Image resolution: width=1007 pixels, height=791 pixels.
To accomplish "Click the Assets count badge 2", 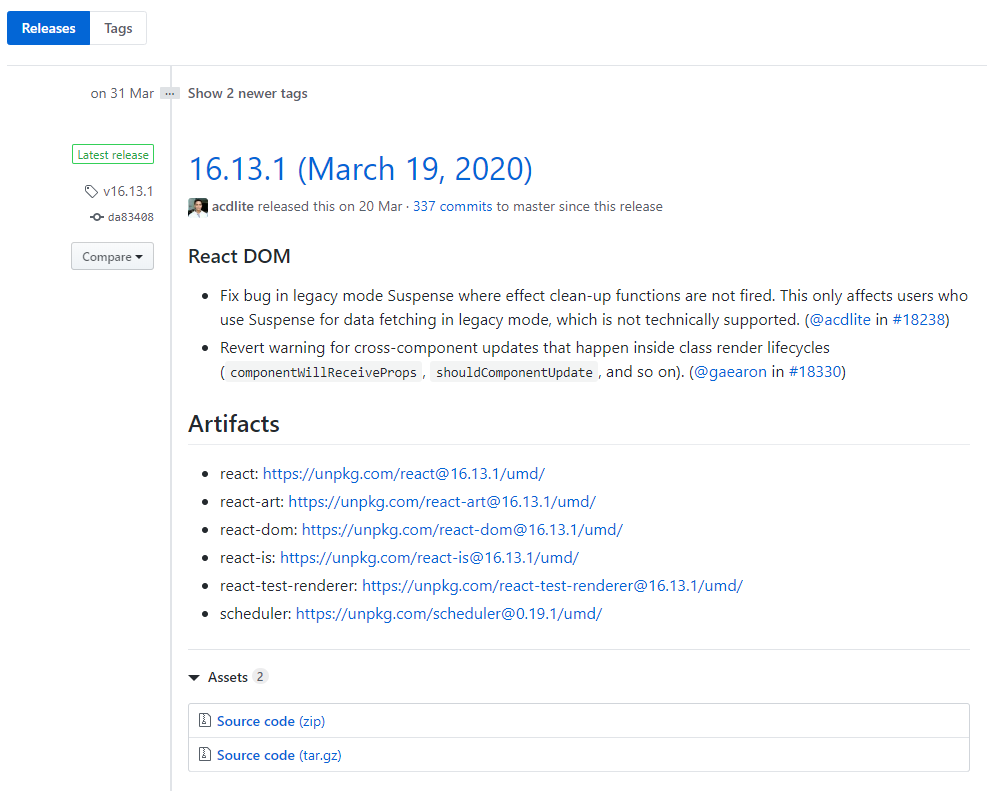I will [x=260, y=677].
